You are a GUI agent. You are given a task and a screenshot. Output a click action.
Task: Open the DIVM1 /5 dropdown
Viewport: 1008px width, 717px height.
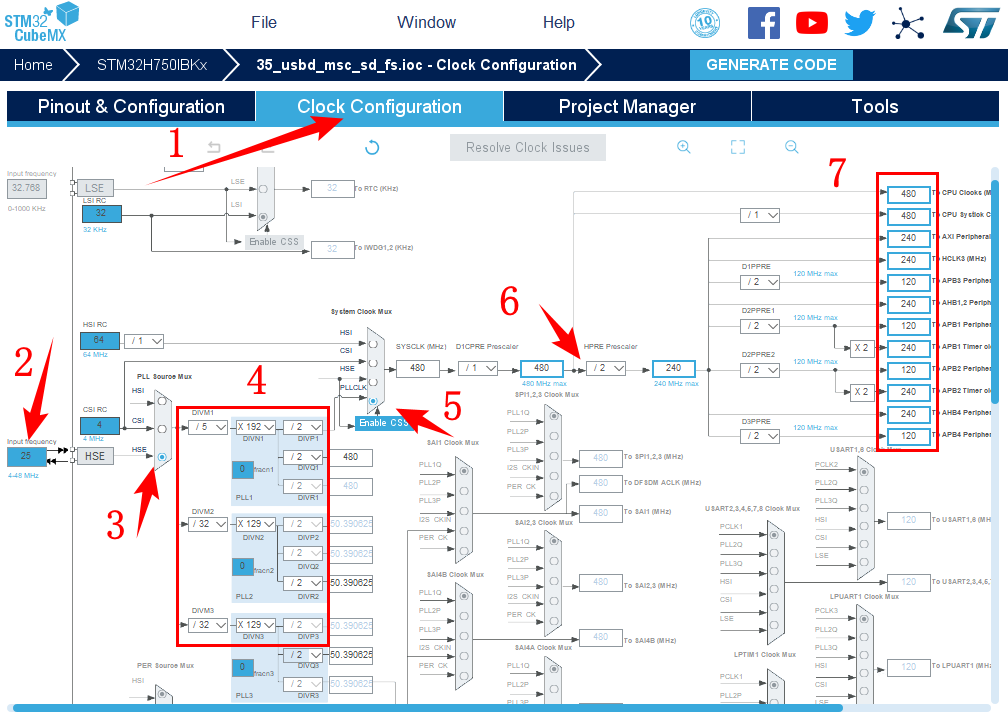[x=208, y=427]
